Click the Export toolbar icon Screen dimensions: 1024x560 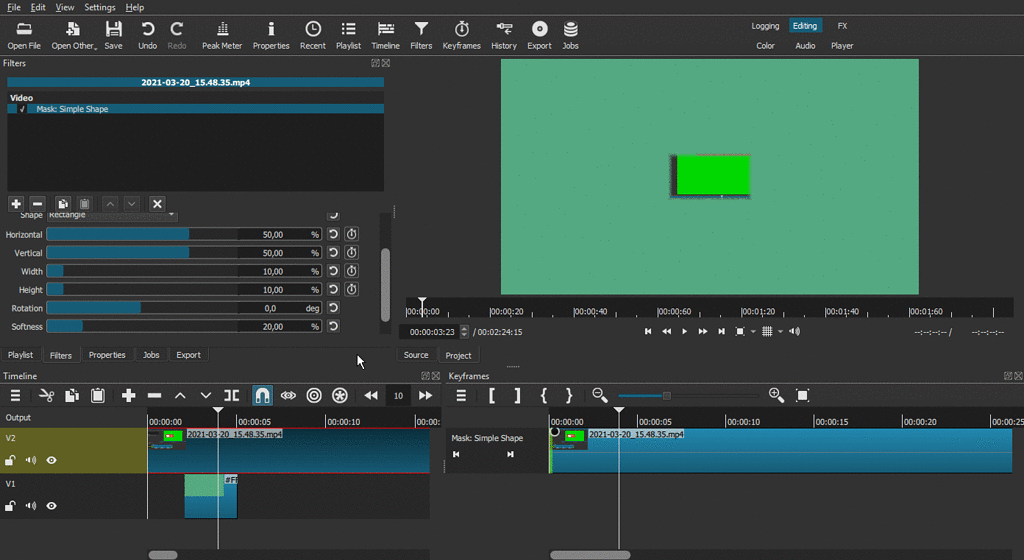click(x=539, y=35)
